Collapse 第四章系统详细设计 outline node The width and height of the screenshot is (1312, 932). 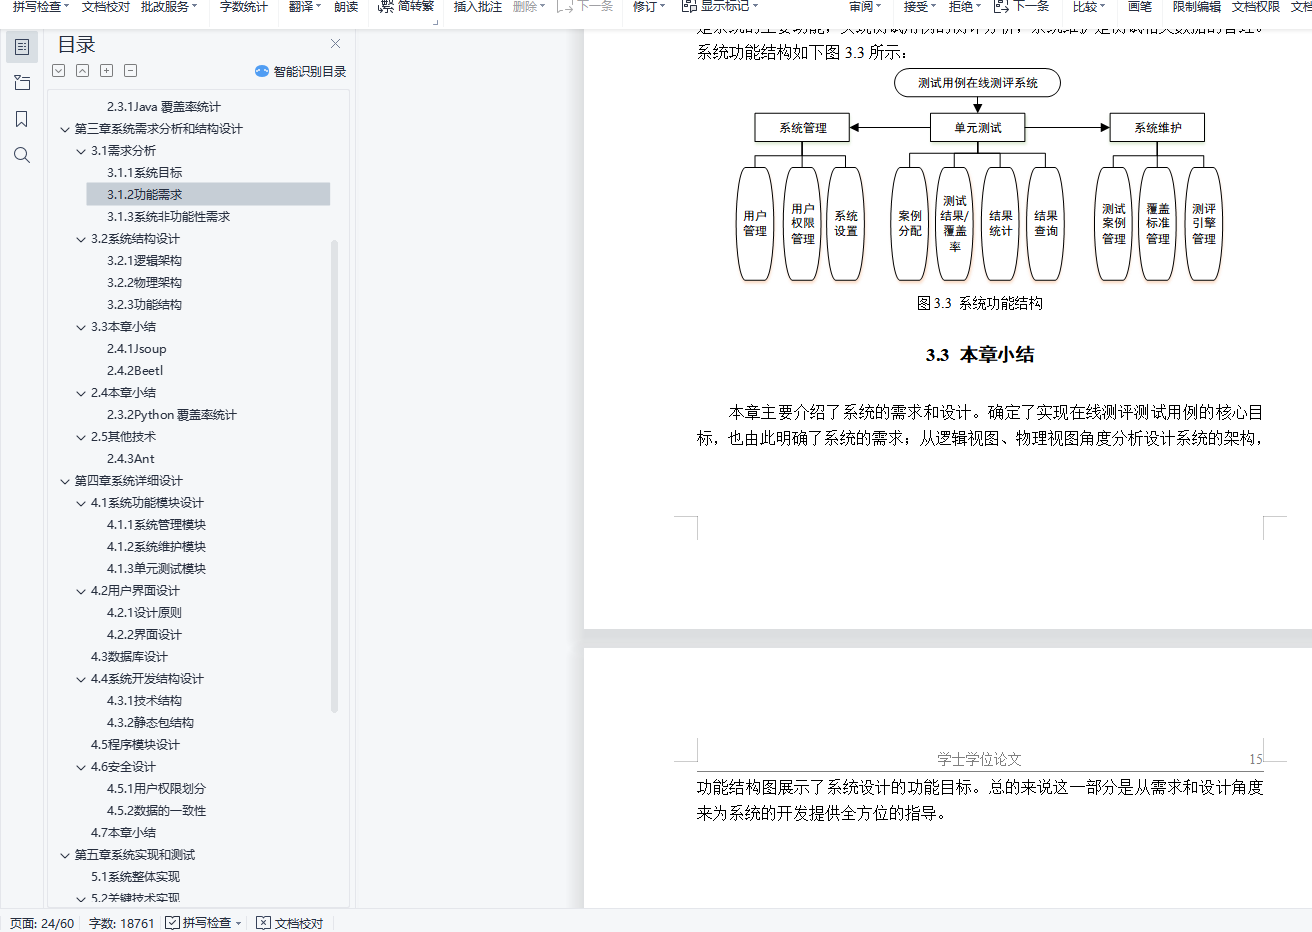click(65, 481)
